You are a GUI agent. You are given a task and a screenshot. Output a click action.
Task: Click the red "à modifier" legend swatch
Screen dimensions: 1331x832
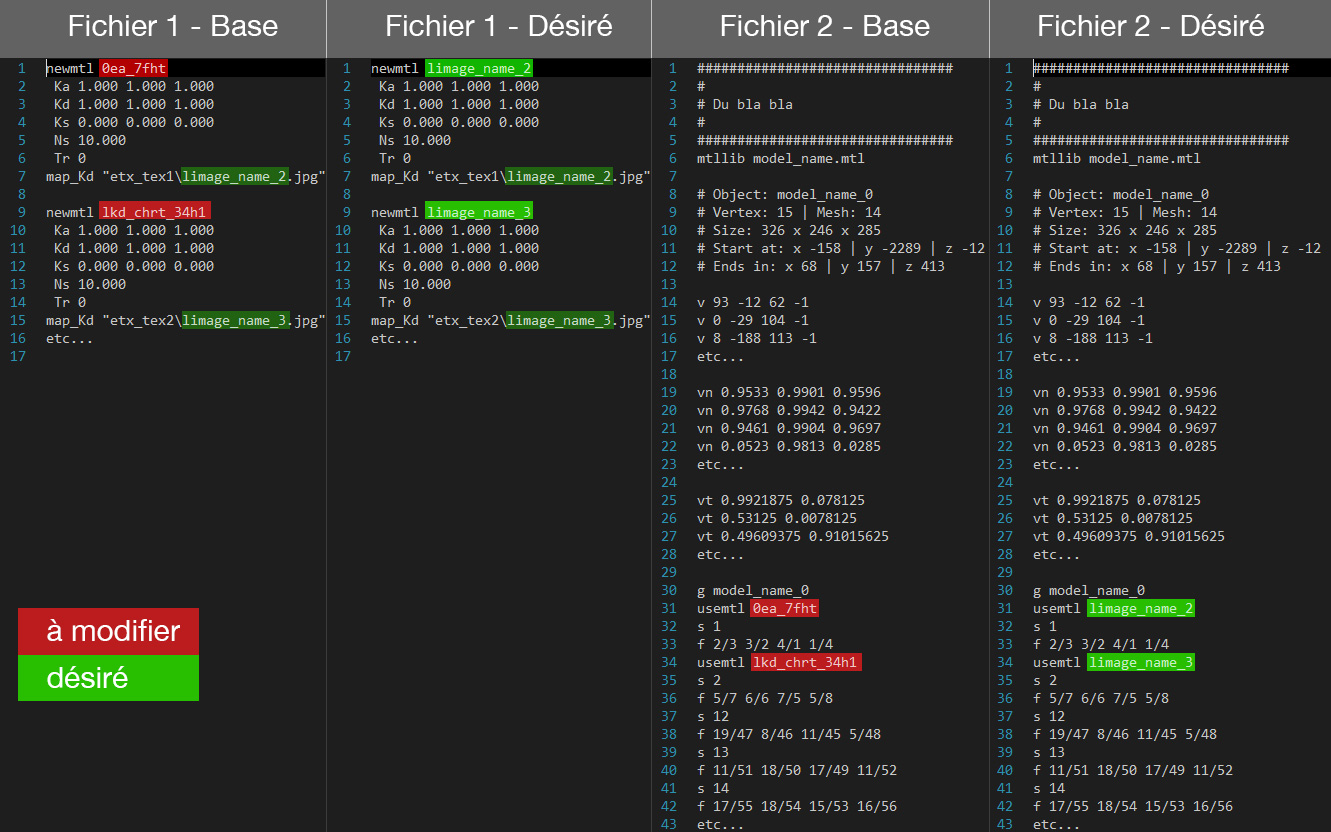pyautogui.click(x=108, y=631)
